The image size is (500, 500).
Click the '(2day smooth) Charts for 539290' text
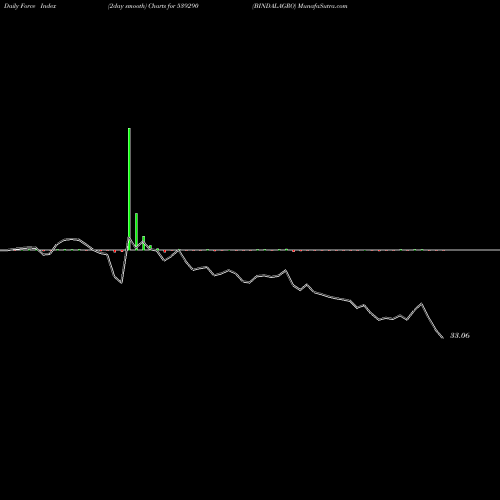coord(153,6)
